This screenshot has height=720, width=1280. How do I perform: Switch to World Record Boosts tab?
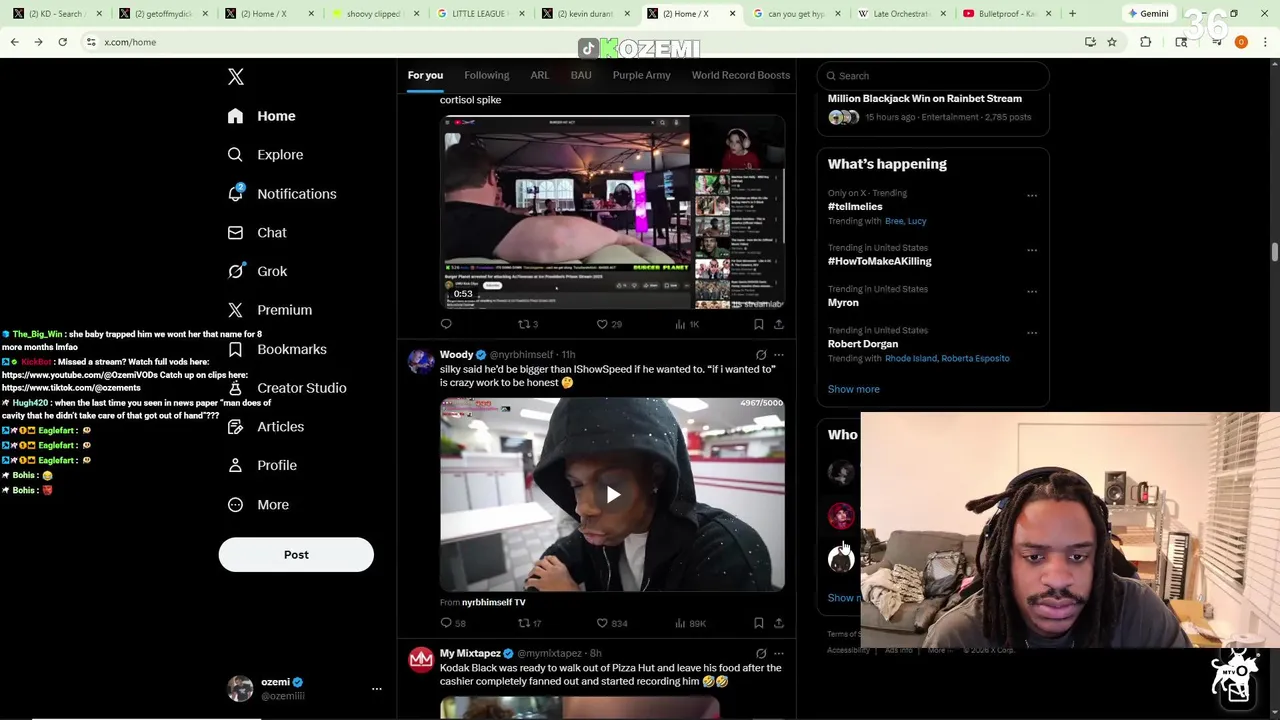point(741,75)
